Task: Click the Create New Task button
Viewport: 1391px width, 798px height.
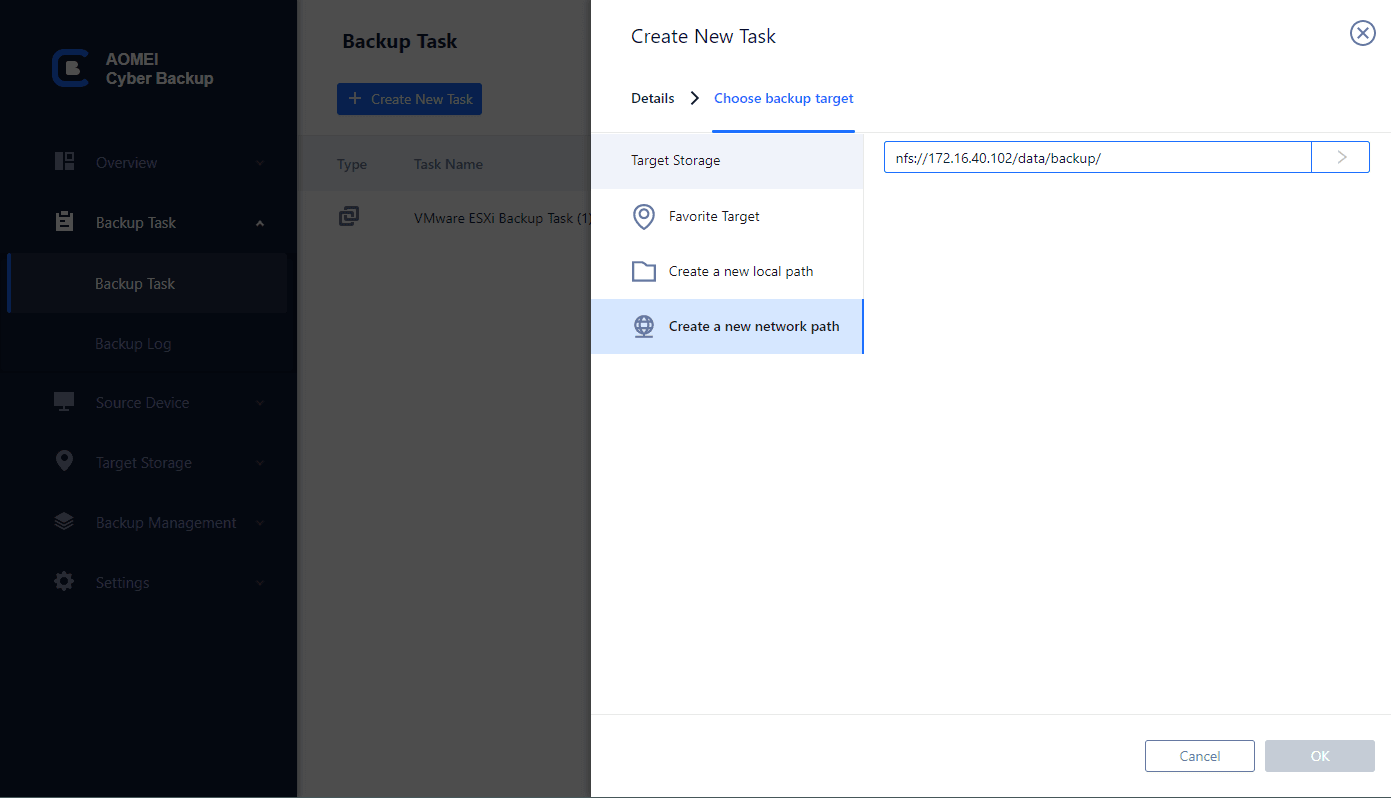Action: [x=409, y=99]
